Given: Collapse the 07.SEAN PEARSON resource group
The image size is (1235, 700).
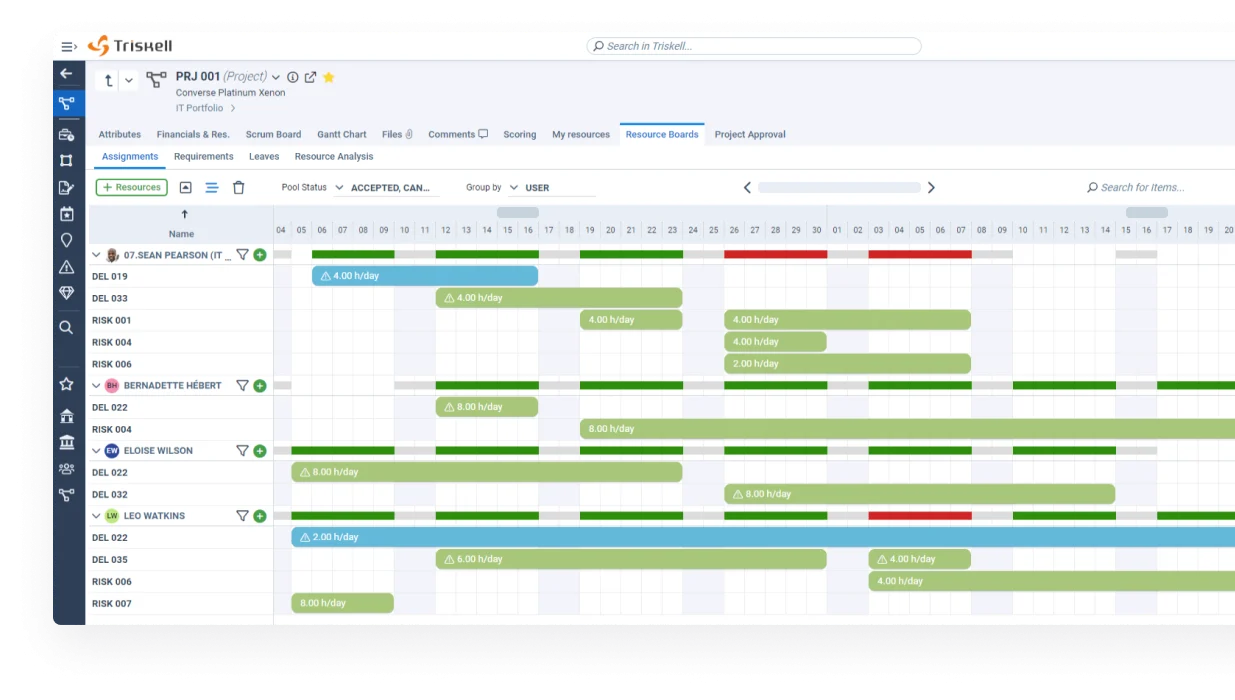Looking at the screenshot, I should point(96,255).
